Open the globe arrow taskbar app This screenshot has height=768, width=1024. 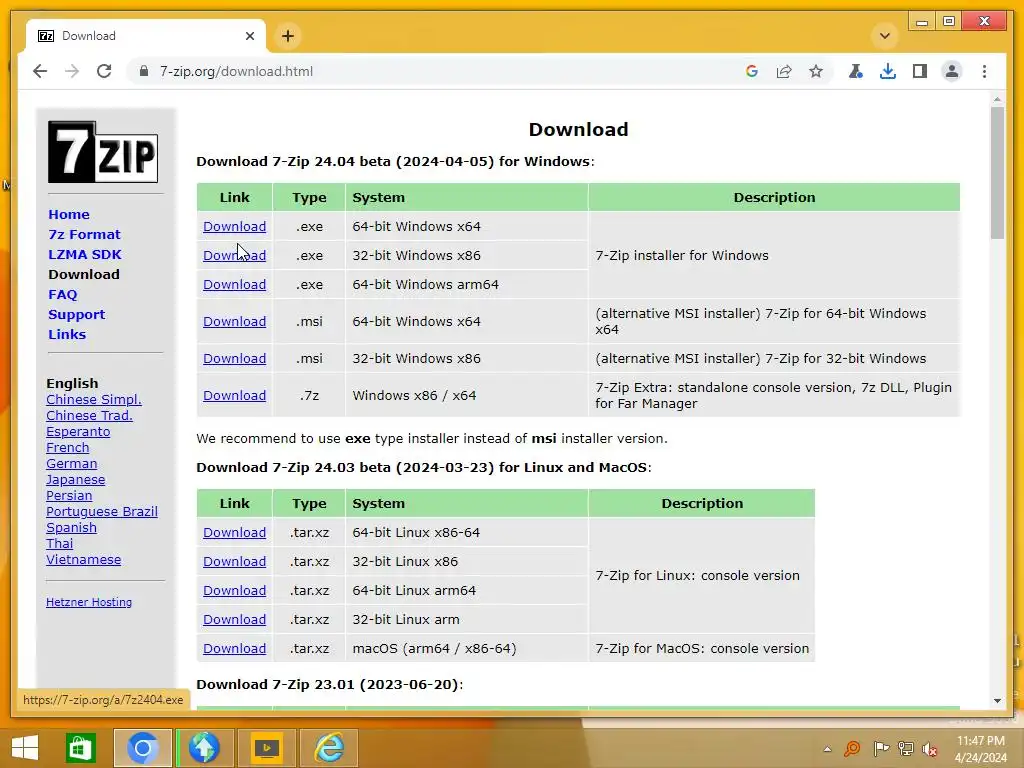204,748
